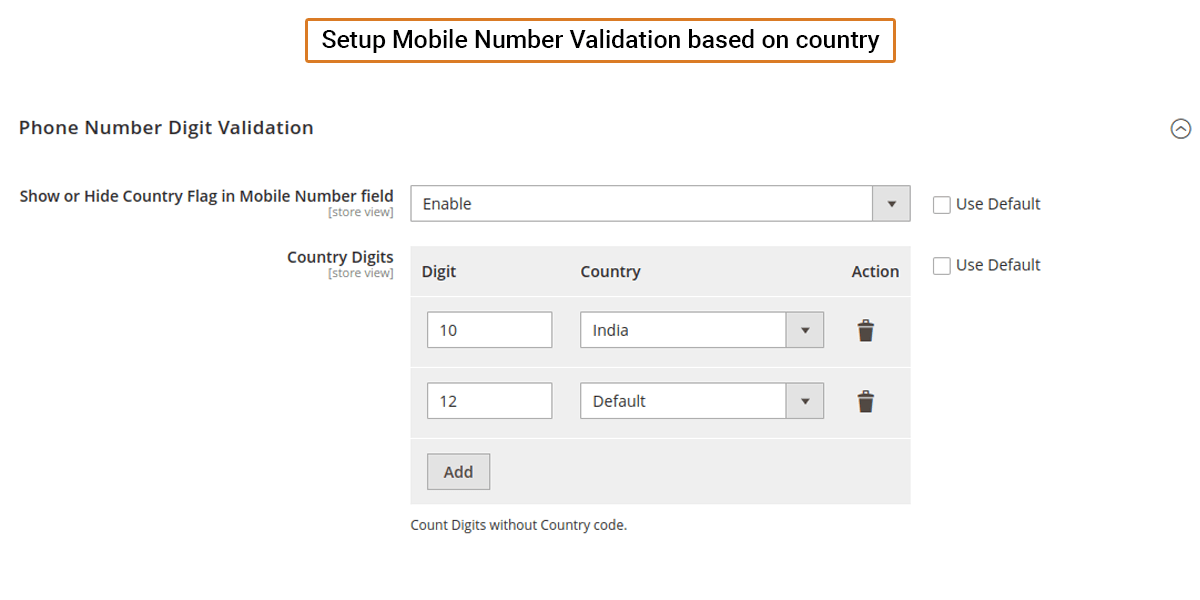This screenshot has height=600, width=1200.
Task: Enable Use Default checkbox for Country Digits
Action: (941, 266)
